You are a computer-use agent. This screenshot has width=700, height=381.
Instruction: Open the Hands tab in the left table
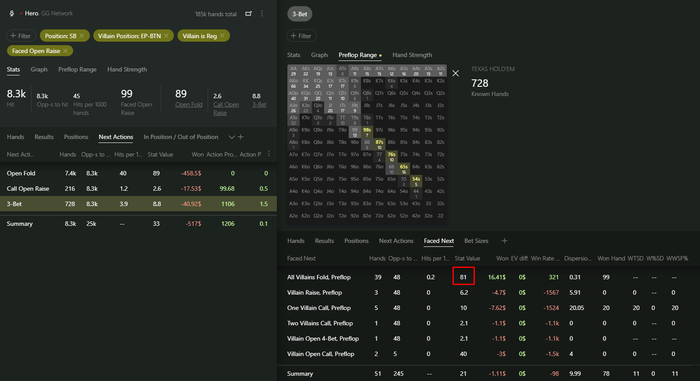coord(16,137)
